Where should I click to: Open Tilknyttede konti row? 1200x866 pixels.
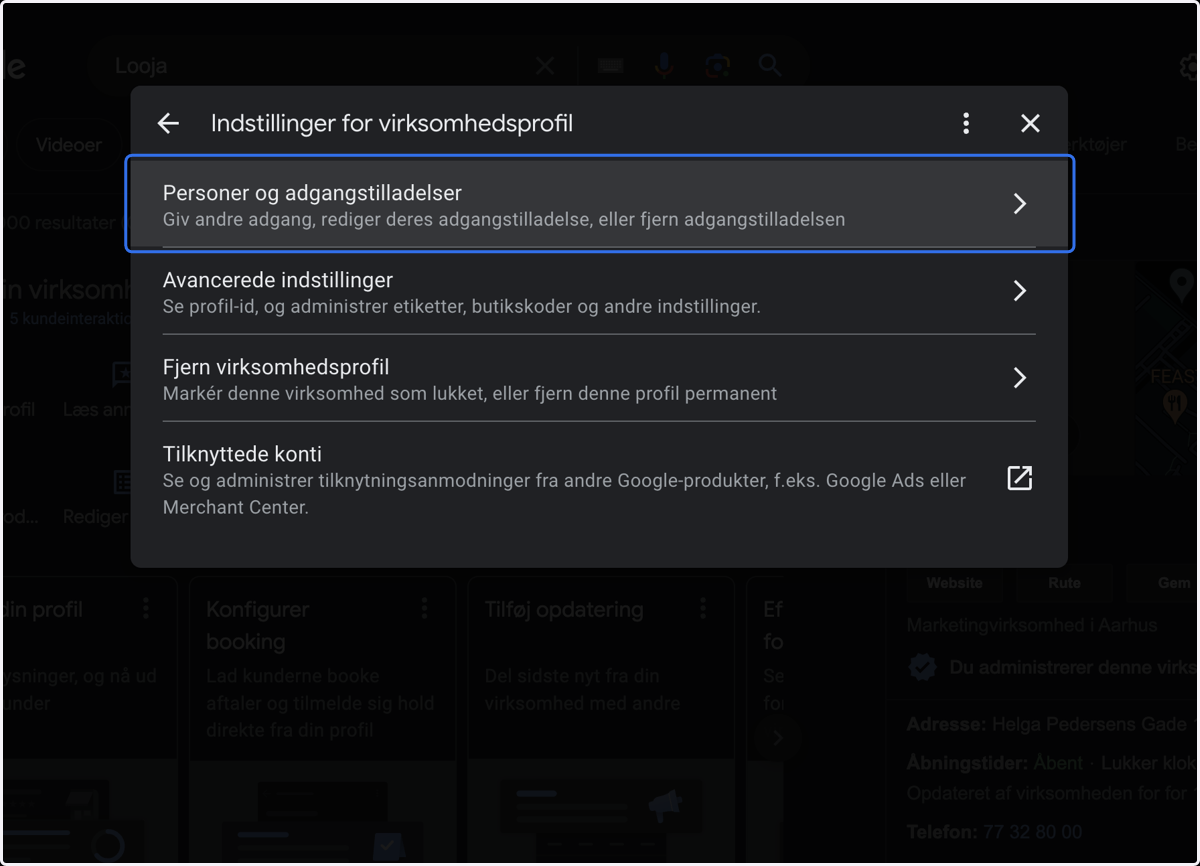[x=599, y=479]
